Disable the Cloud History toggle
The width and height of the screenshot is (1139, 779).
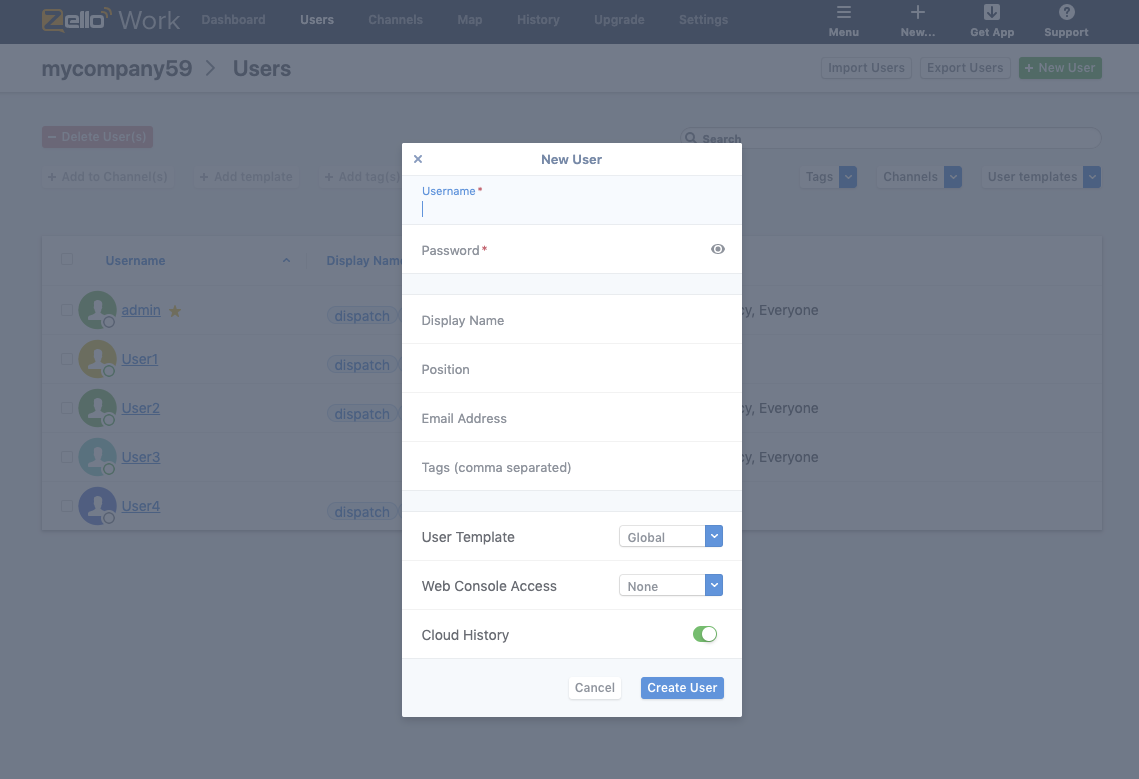(x=705, y=634)
